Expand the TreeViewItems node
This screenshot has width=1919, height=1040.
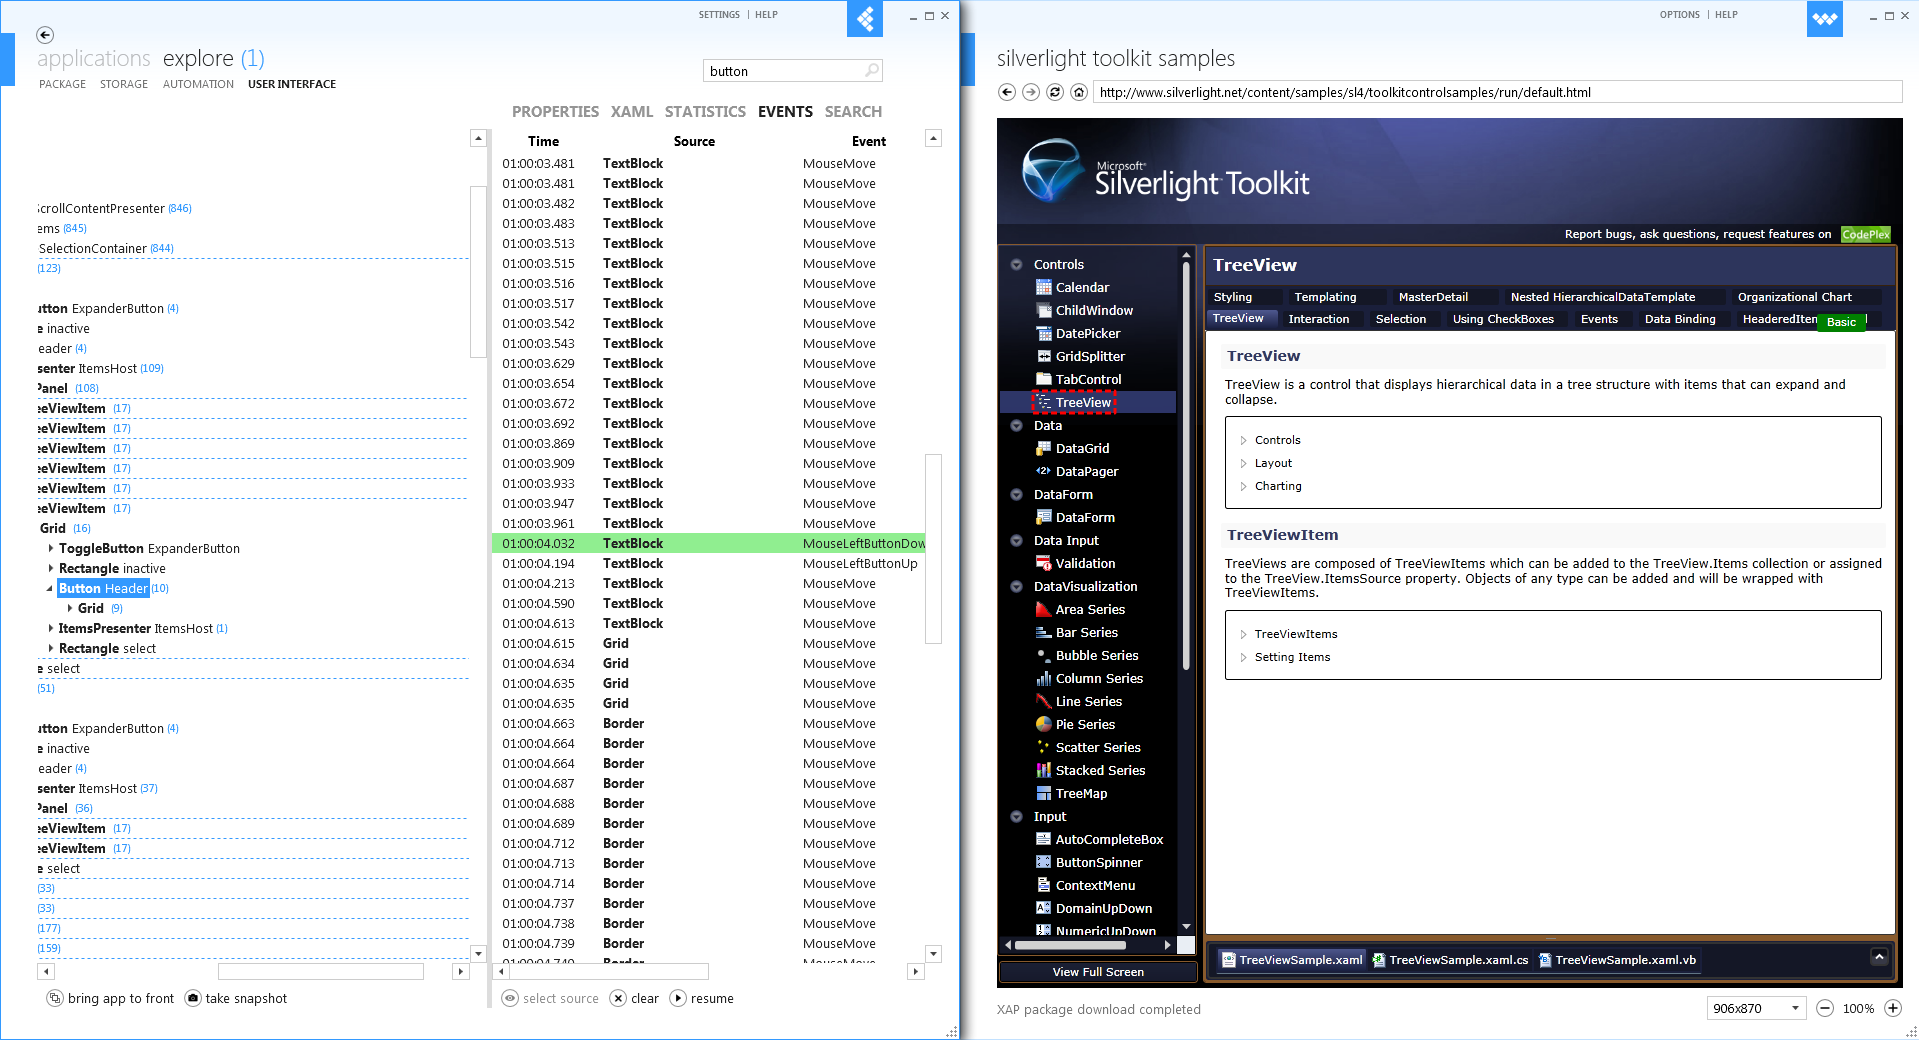pyautogui.click(x=1244, y=634)
